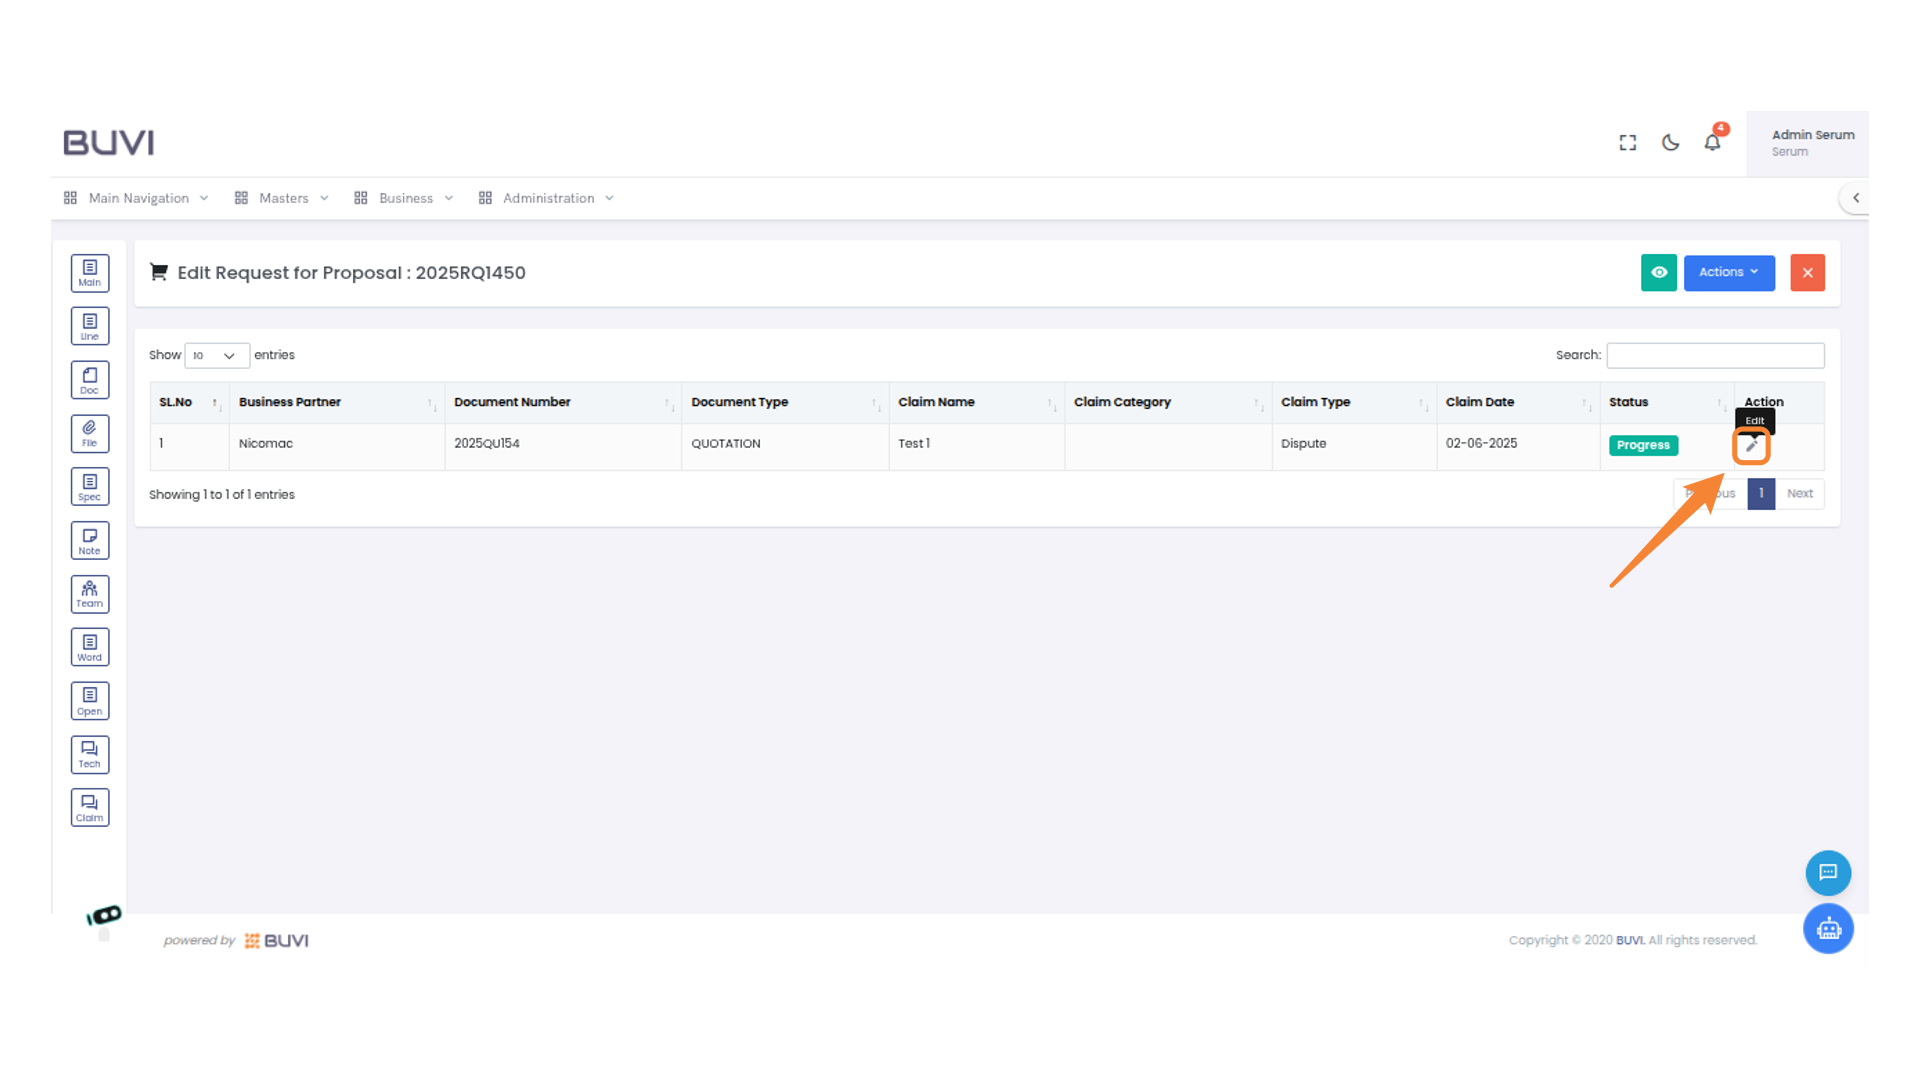Screen dimensions: 1920x1080
Task: Open the Line sidebar section
Action: (90, 326)
